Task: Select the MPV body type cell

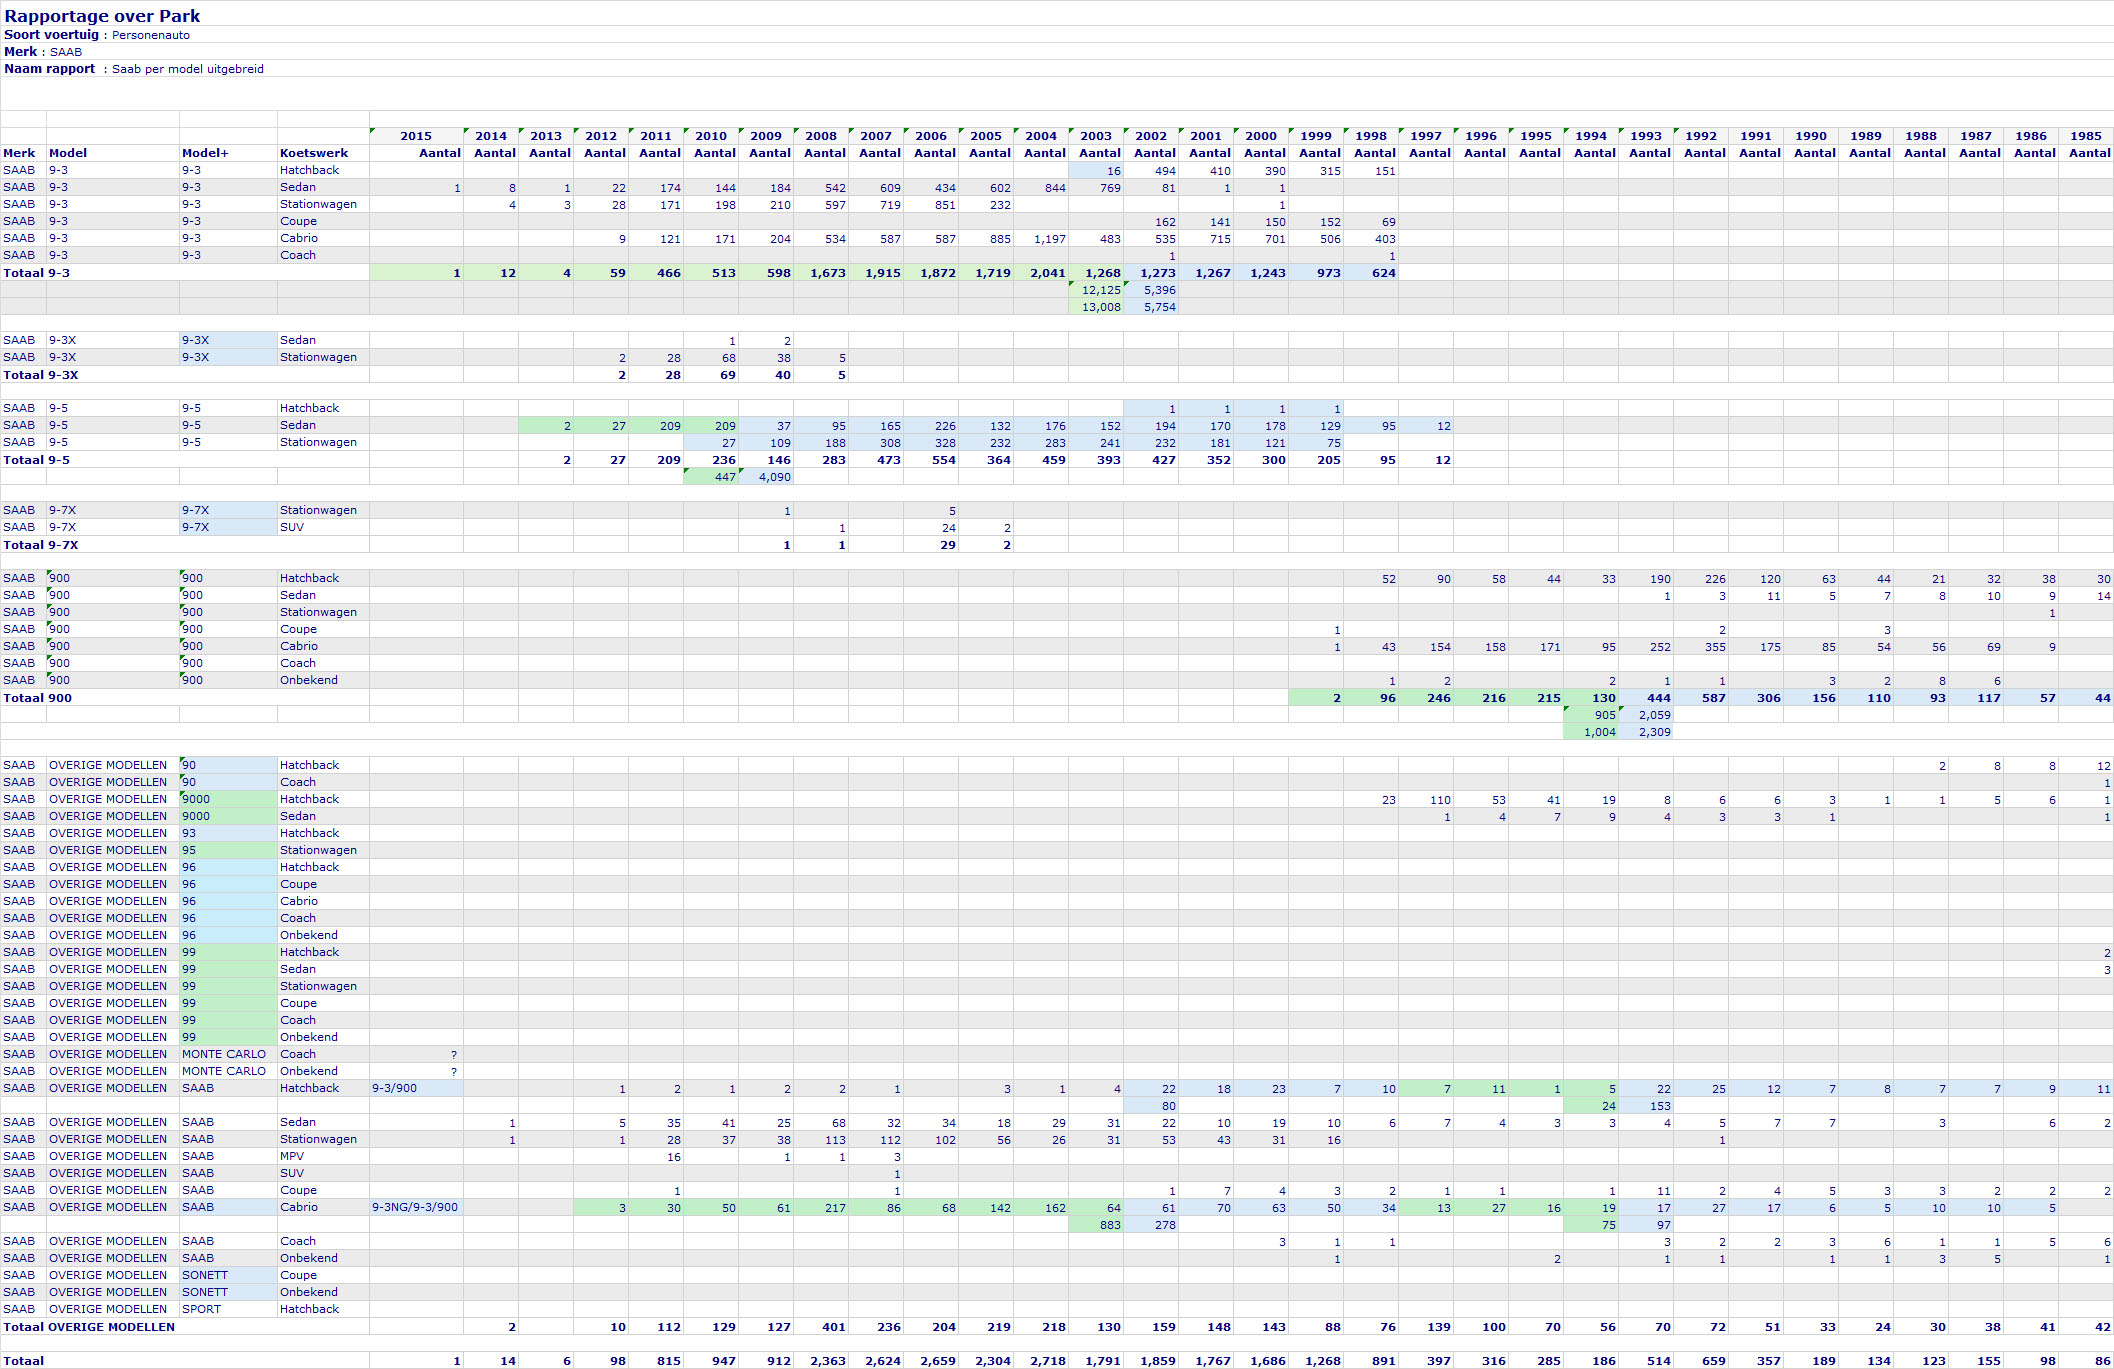Action: (x=292, y=1156)
